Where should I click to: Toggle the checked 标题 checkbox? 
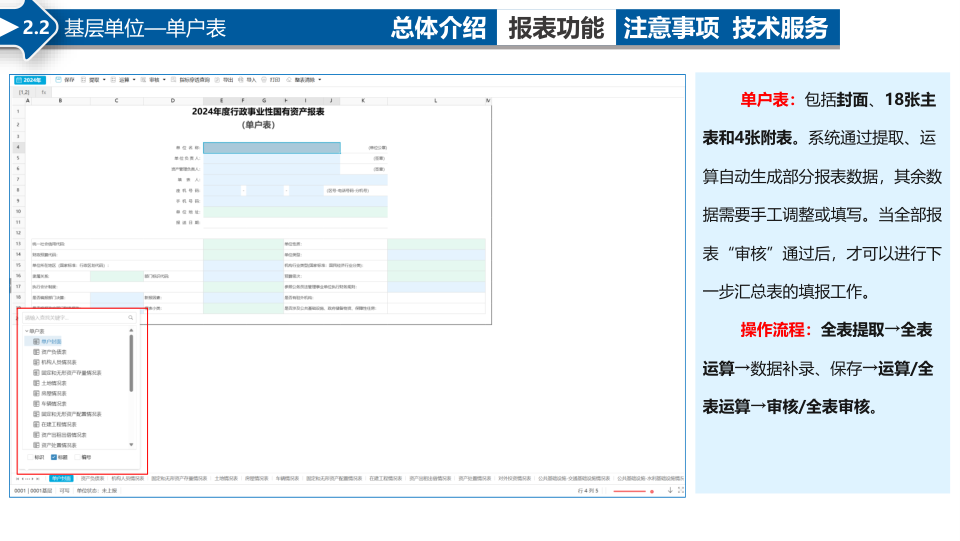tap(54, 457)
